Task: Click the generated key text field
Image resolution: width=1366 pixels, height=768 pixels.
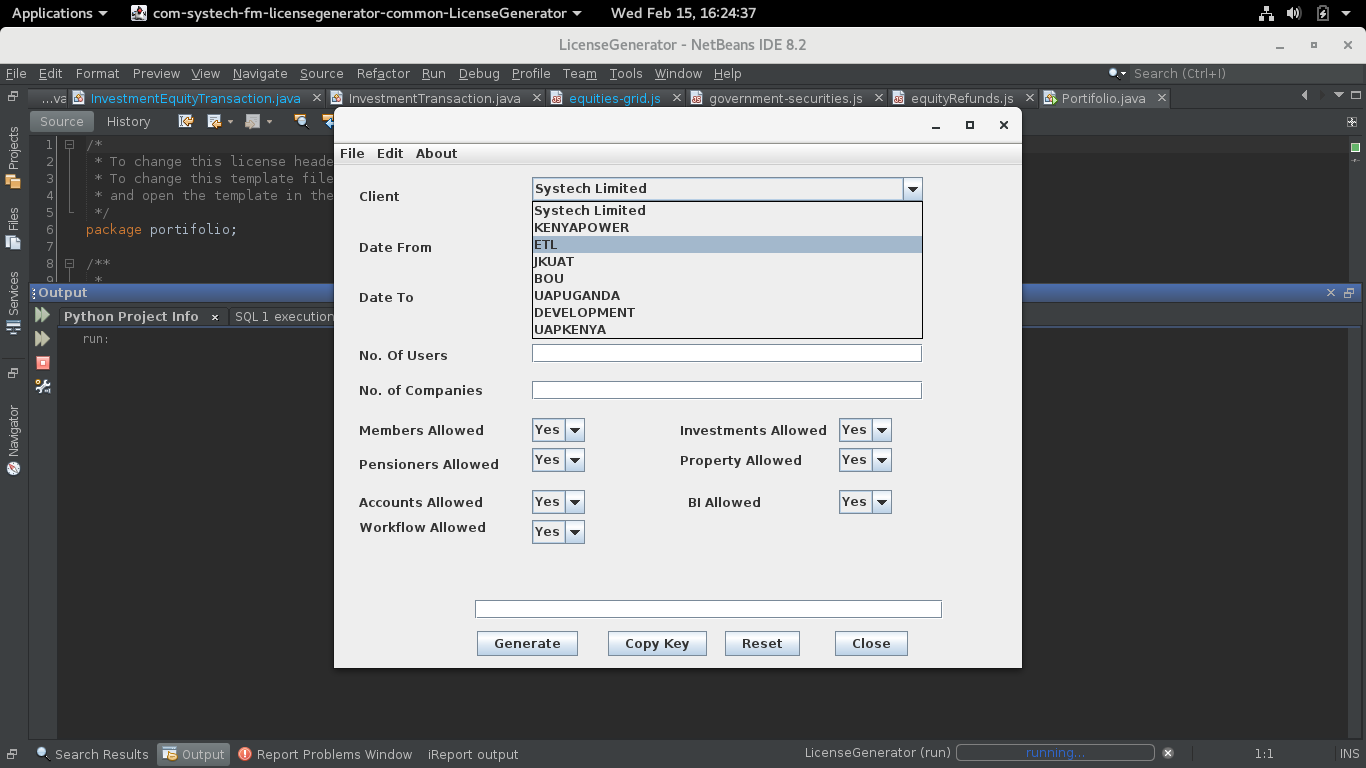Action: click(708, 609)
